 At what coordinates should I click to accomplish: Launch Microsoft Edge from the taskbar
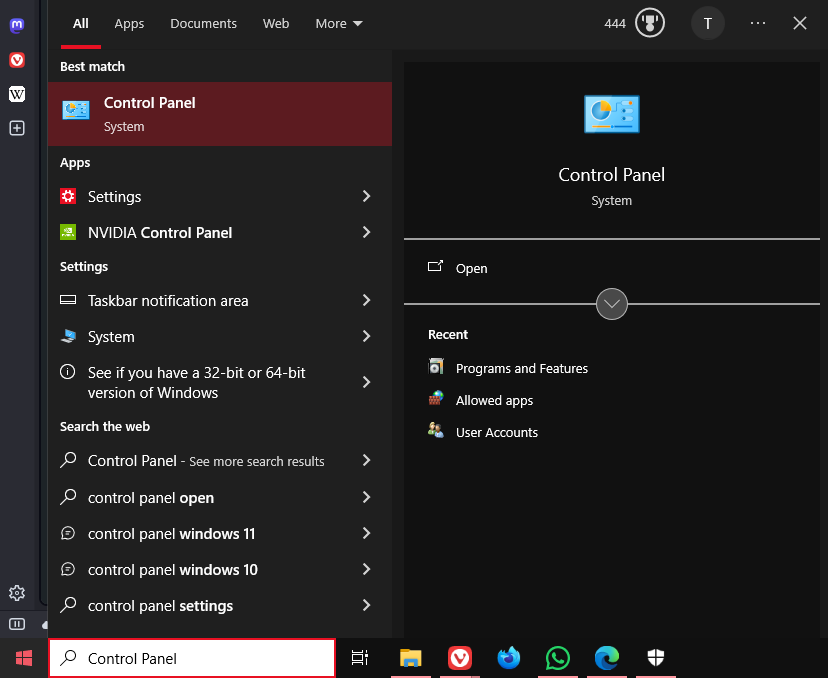pyautogui.click(x=606, y=658)
